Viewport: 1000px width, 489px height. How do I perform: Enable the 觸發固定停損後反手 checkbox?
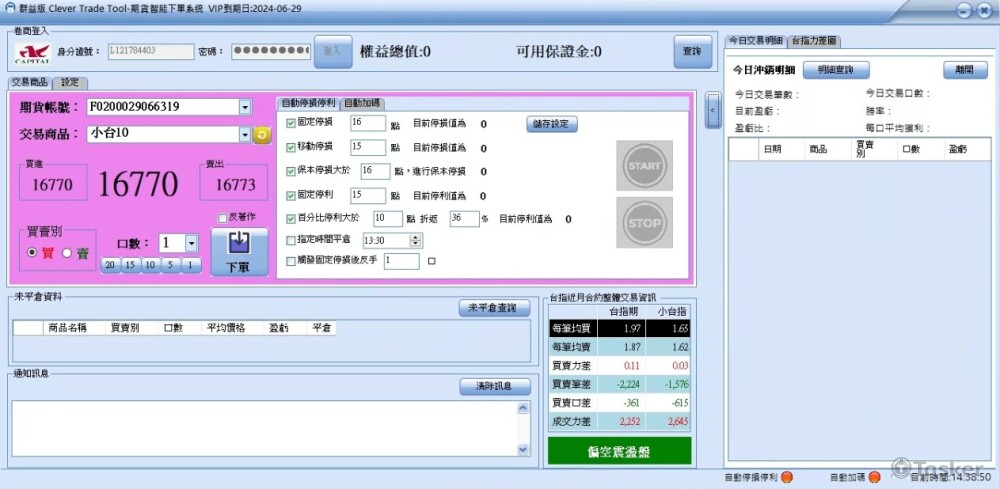[291, 261]
